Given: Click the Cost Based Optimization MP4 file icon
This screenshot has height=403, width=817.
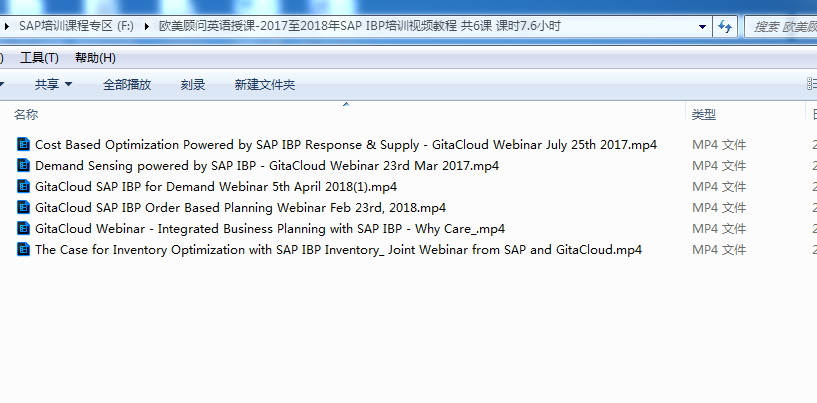Looking at the screenshot, I should click(23, 144).
